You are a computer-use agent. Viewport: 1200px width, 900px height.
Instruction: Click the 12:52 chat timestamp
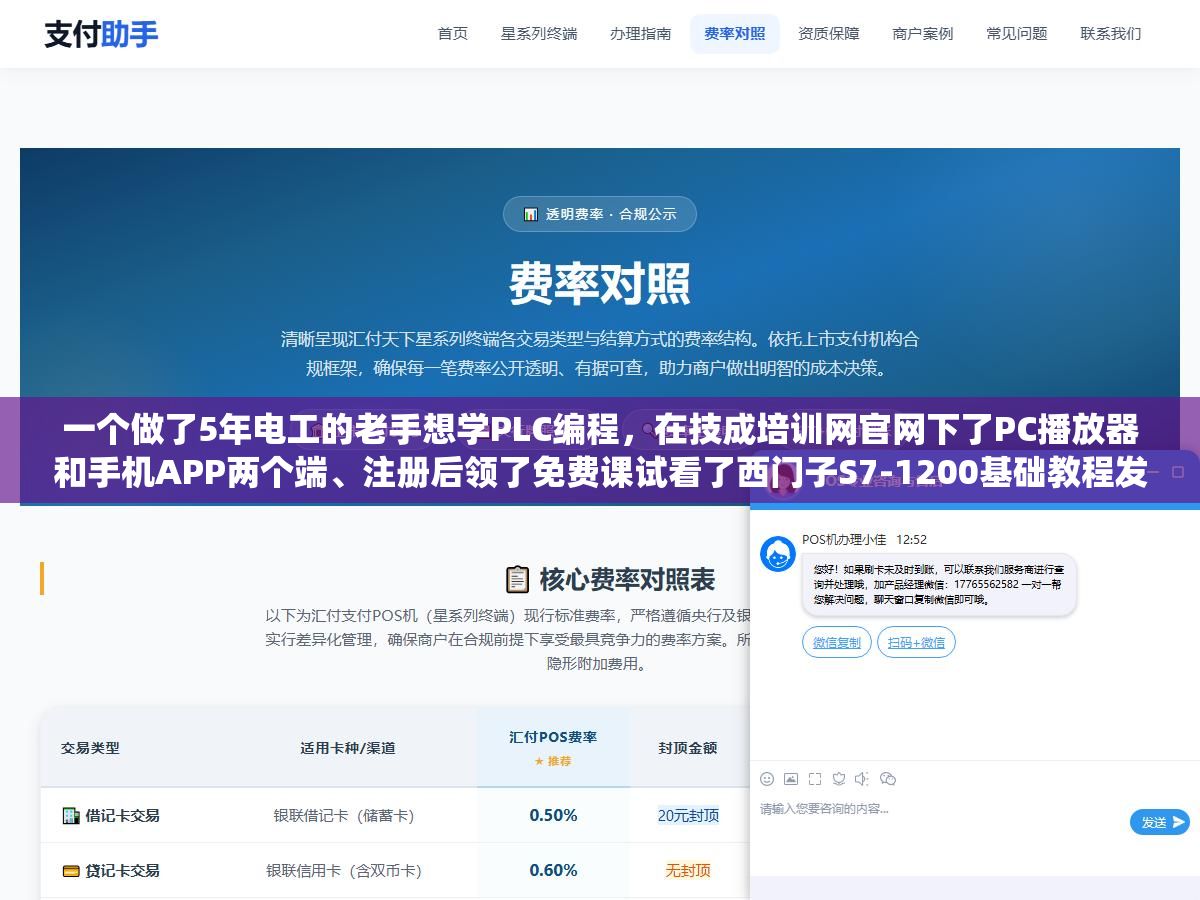911,539
